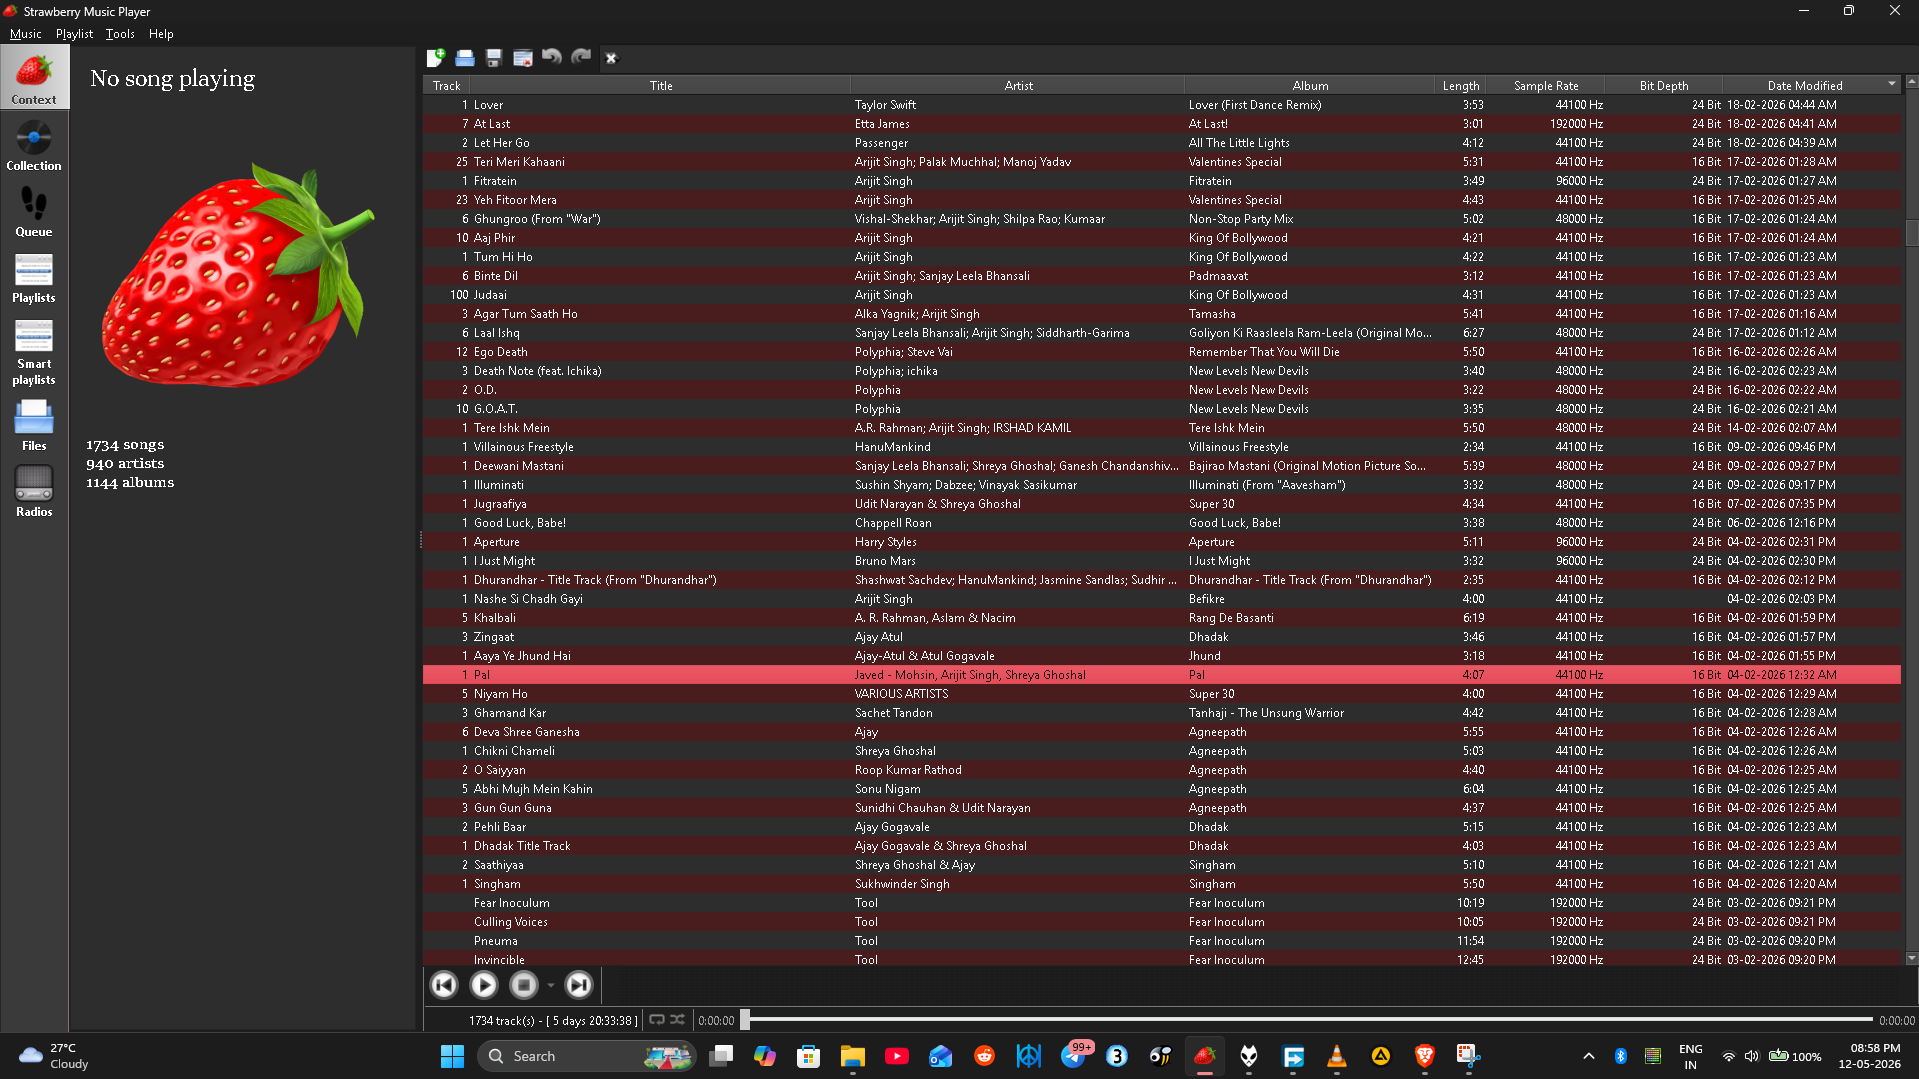The width and height of the screenshot is (1919, 1079).
Task: Select the 'Villainous Freestyle' title
Action: coord(524,447)
